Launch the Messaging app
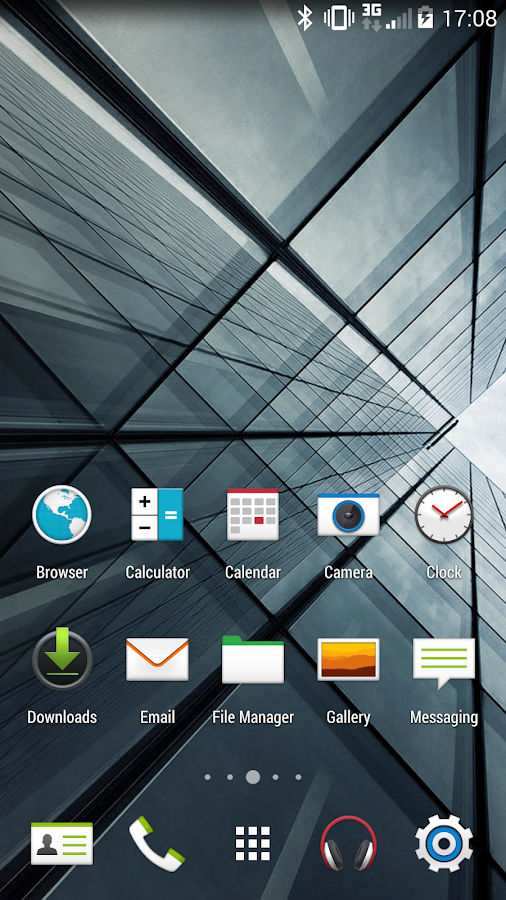The width and height of the screenshot is (506, 900). 443,662
